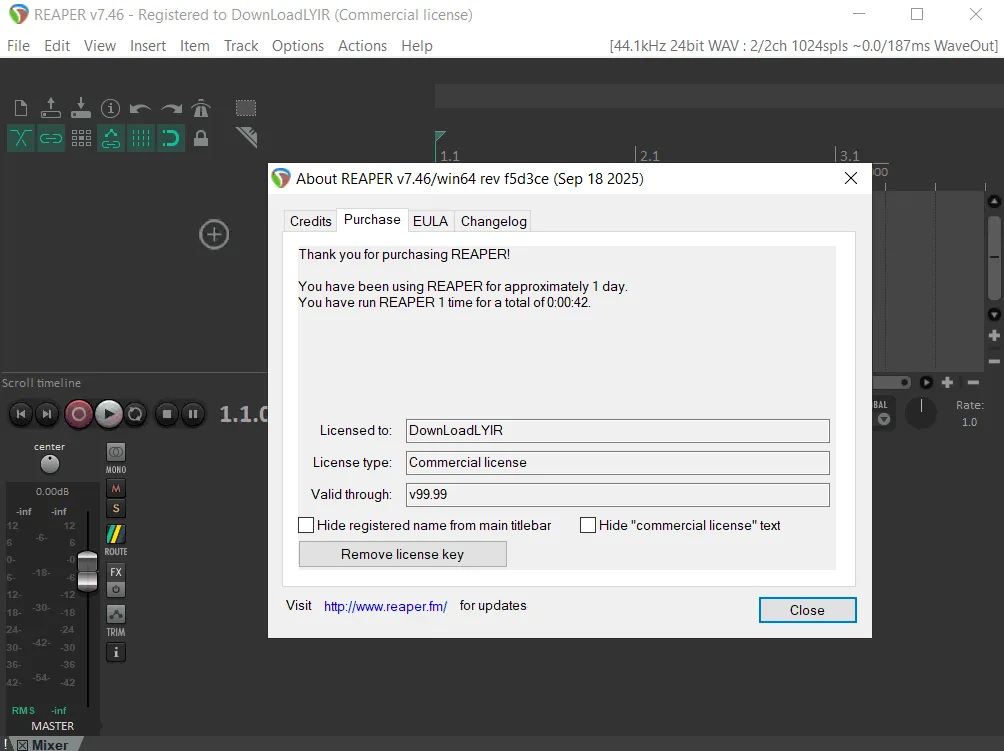
Task: Open the Actions menu
Action: tap(362, 46)
